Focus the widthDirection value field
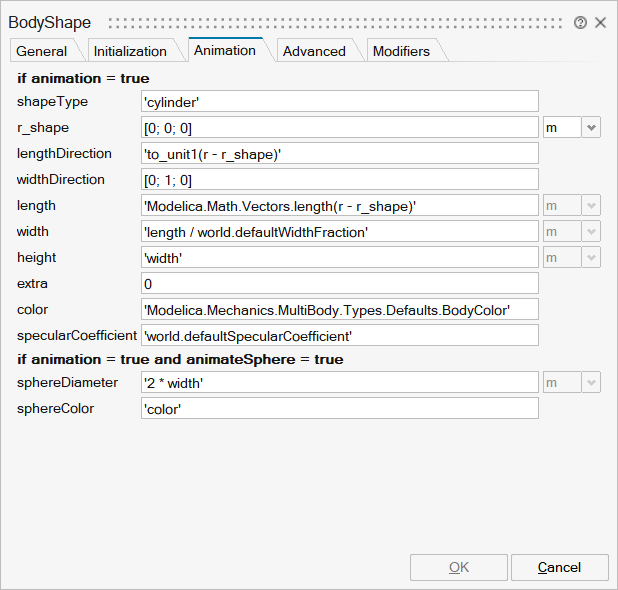The width and height of the screenshot is (618, 590). coord(340,179)
